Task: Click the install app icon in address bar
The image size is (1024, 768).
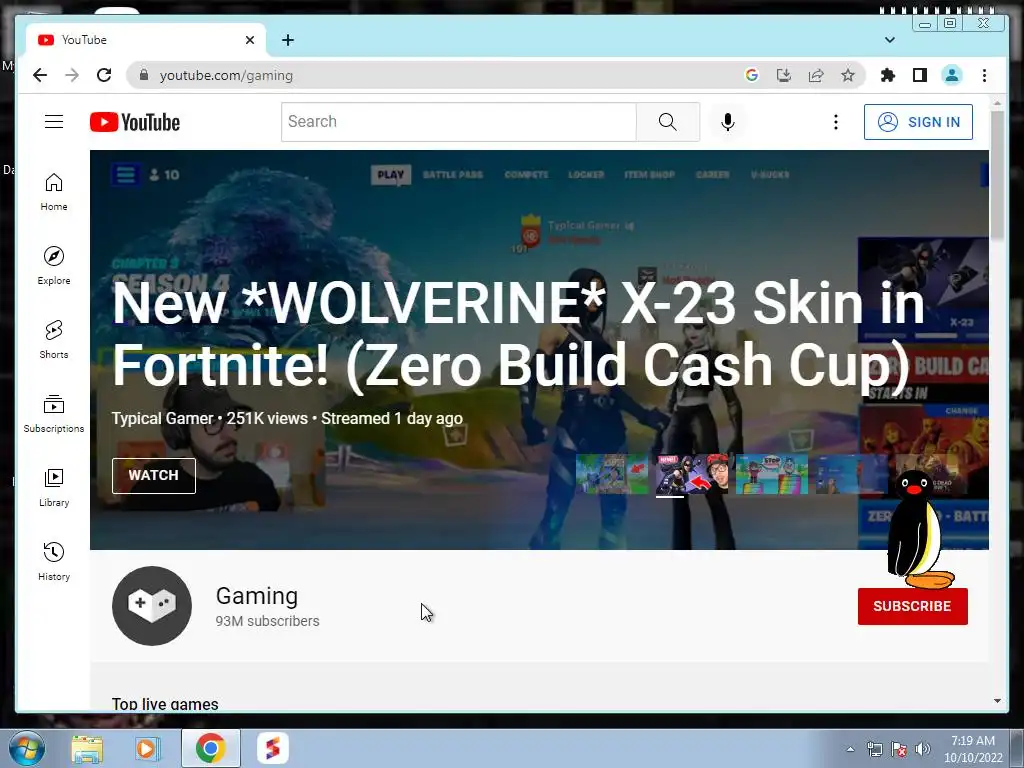Action: [x=784, y=75]
